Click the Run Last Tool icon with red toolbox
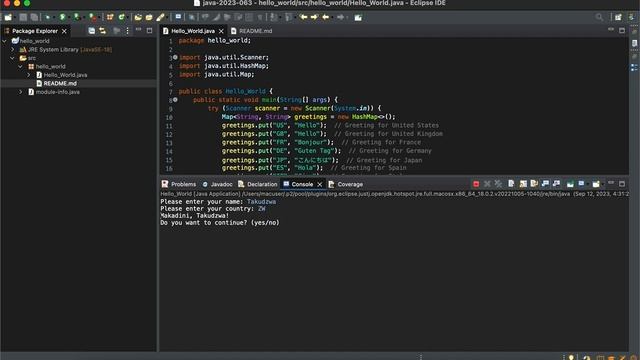The width and height of the screenshot is (640, 360). (x=93, y=17)
